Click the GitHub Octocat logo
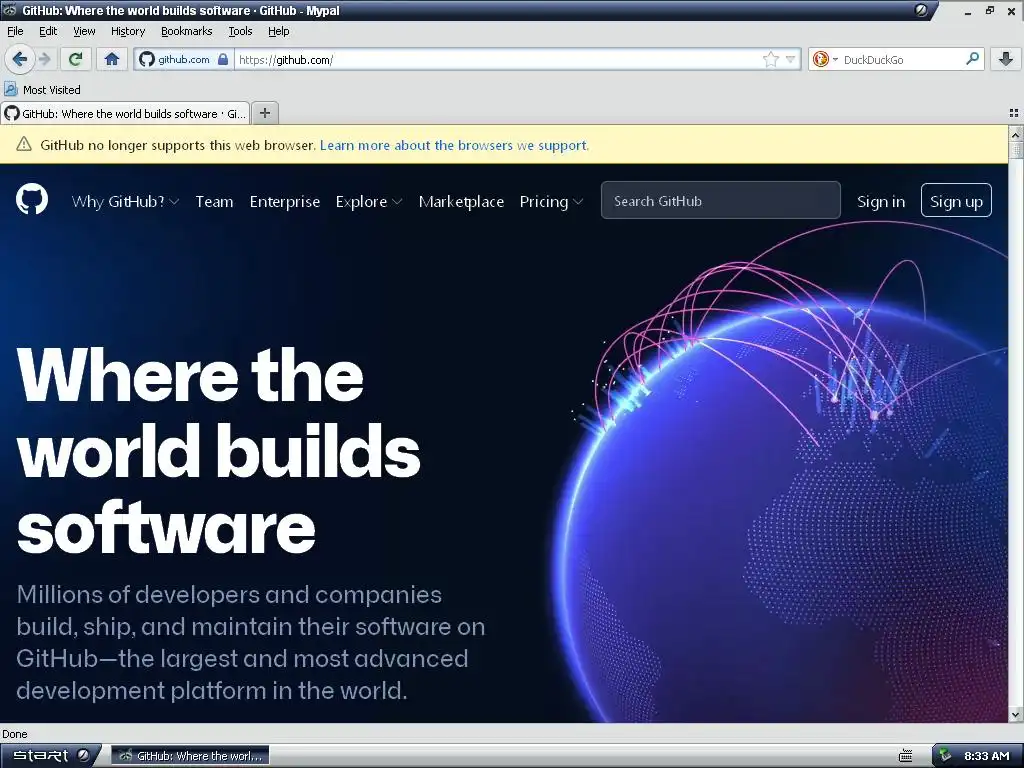Image resolution: width=1024 pixels, height=768 pixels. [x=32, y=199]
